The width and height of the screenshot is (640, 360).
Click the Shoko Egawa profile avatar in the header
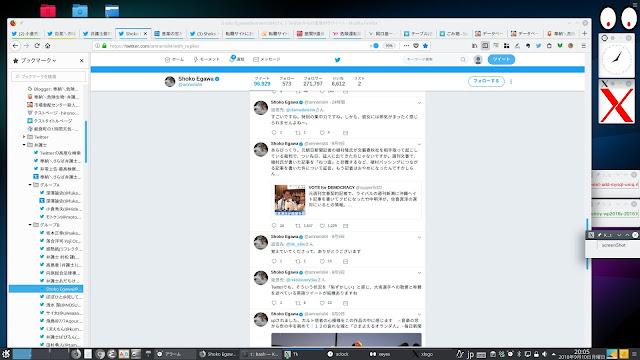pos(170,81)
